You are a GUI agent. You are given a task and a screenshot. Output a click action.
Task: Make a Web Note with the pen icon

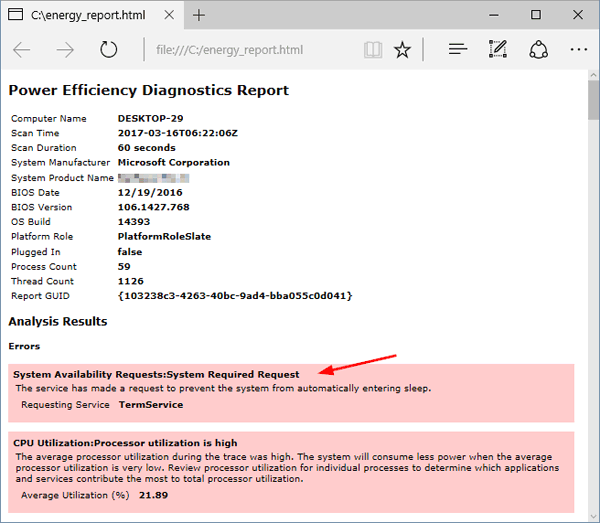[497, 50]
